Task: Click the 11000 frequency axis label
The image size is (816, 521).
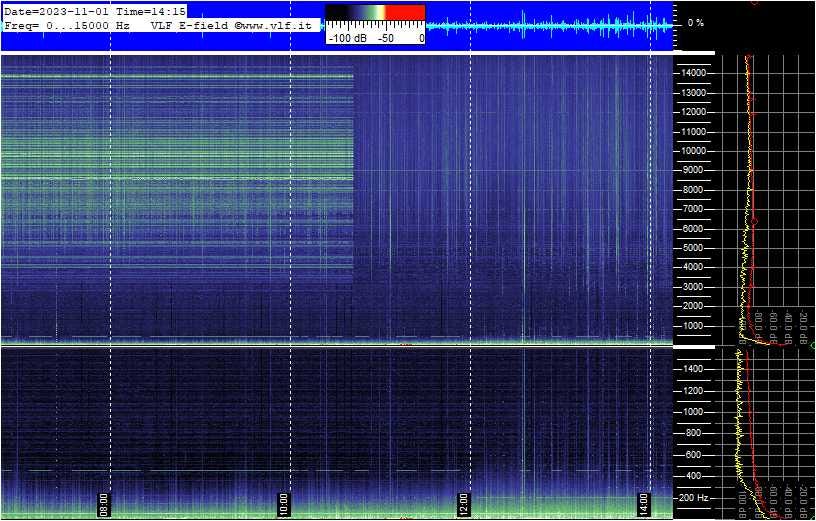Action: tap(693, 132)
